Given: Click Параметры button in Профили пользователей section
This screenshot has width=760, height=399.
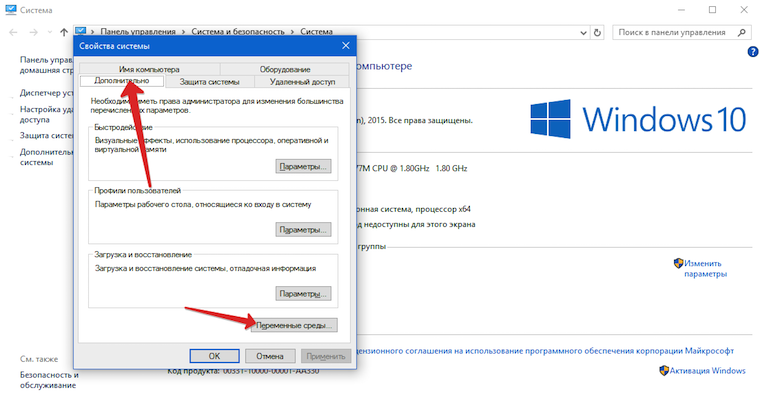Looking at the screenshot, I should point(303,229).
